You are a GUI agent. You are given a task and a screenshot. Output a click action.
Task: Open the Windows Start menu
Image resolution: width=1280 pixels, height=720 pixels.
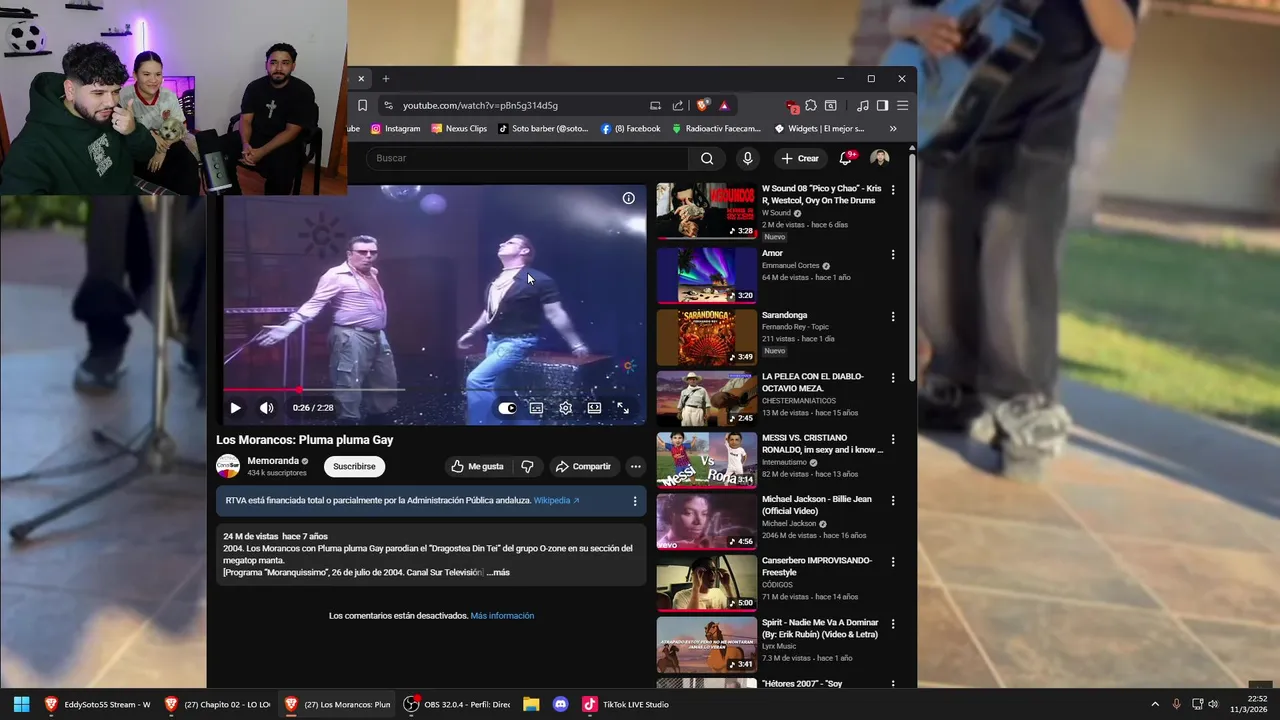(x=21, y=704)
